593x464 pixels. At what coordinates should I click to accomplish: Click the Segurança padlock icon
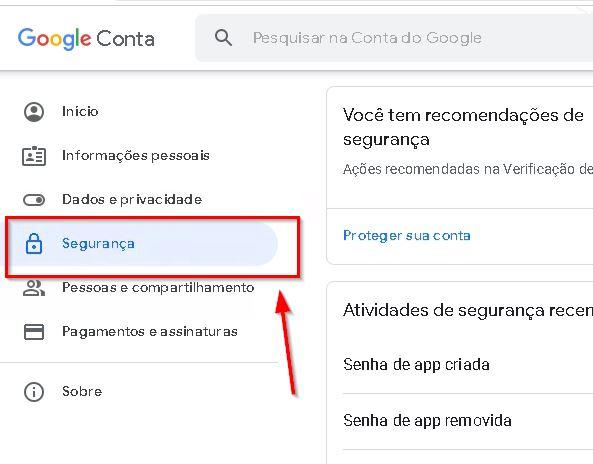click(34, 244)
